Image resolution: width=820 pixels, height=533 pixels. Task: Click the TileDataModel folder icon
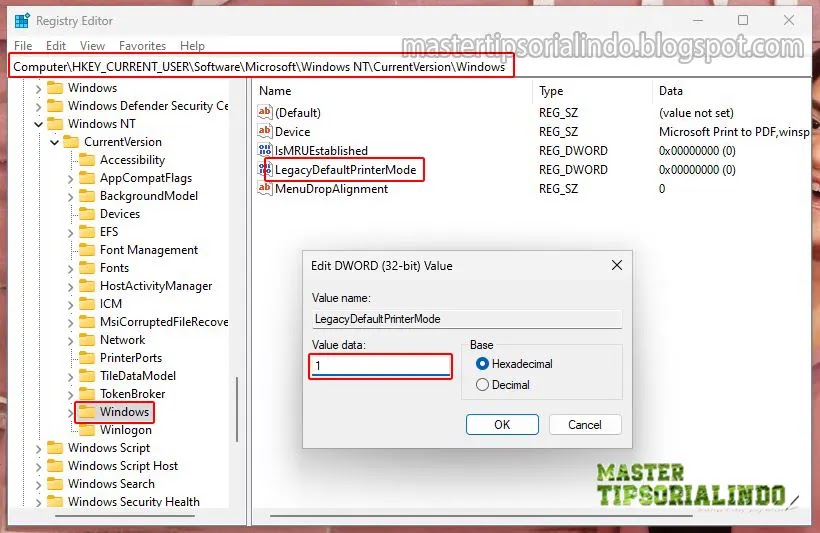(87, 376)
